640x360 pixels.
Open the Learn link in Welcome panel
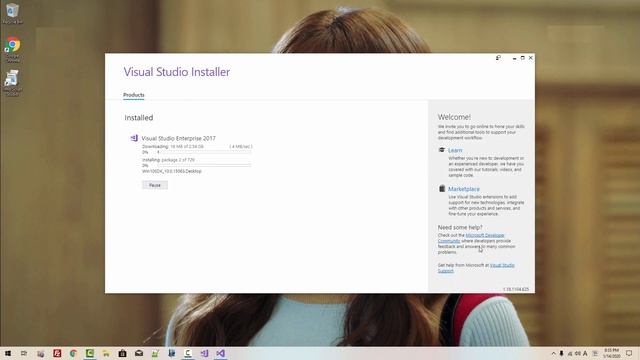(455, 150)
